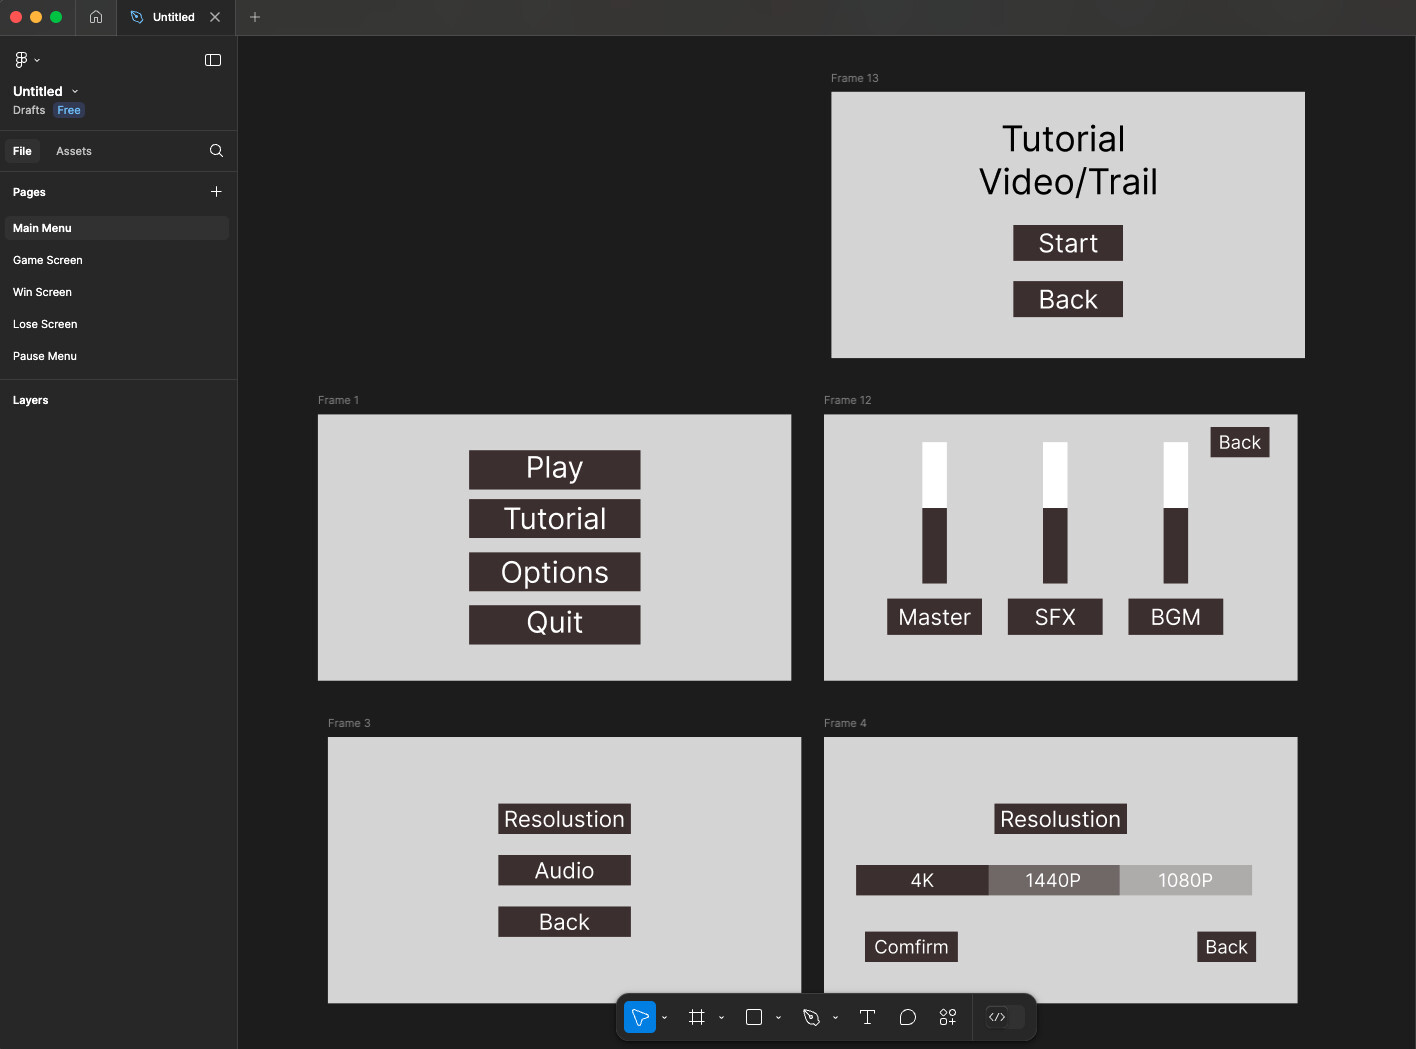Expand shape tools dropdown arrow
This screenshot has width=1416, height=1049.
point(778,1018)
